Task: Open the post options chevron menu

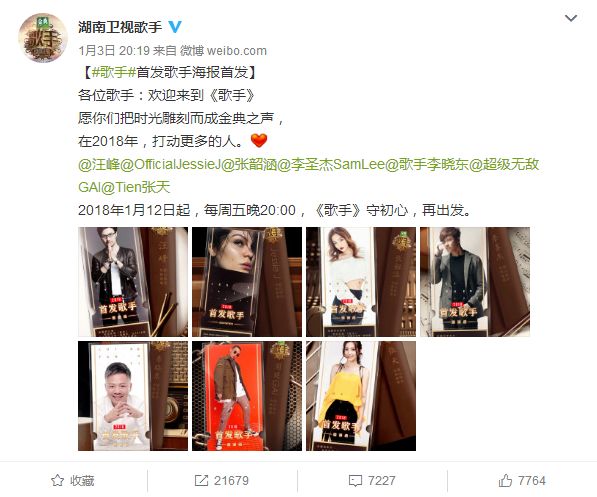Action: 571,18
